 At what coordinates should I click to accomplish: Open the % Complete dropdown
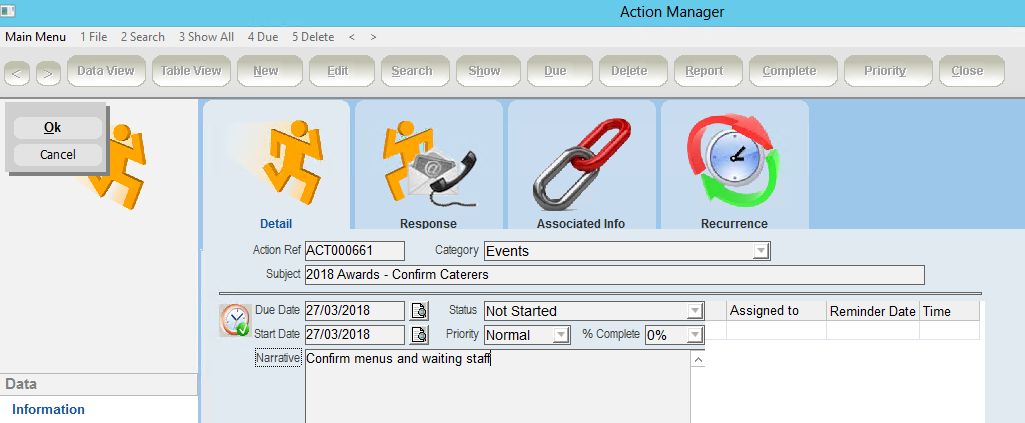(x=695, y=335)
